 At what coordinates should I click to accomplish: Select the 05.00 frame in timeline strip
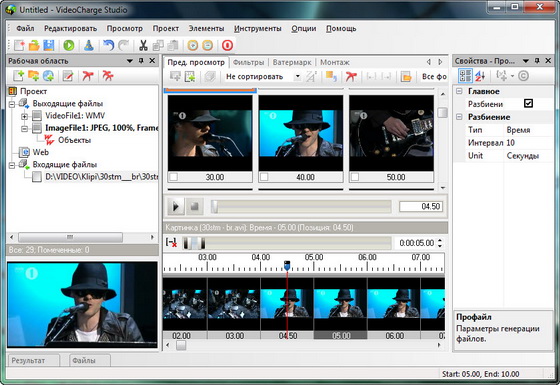(x=340, y=308)
